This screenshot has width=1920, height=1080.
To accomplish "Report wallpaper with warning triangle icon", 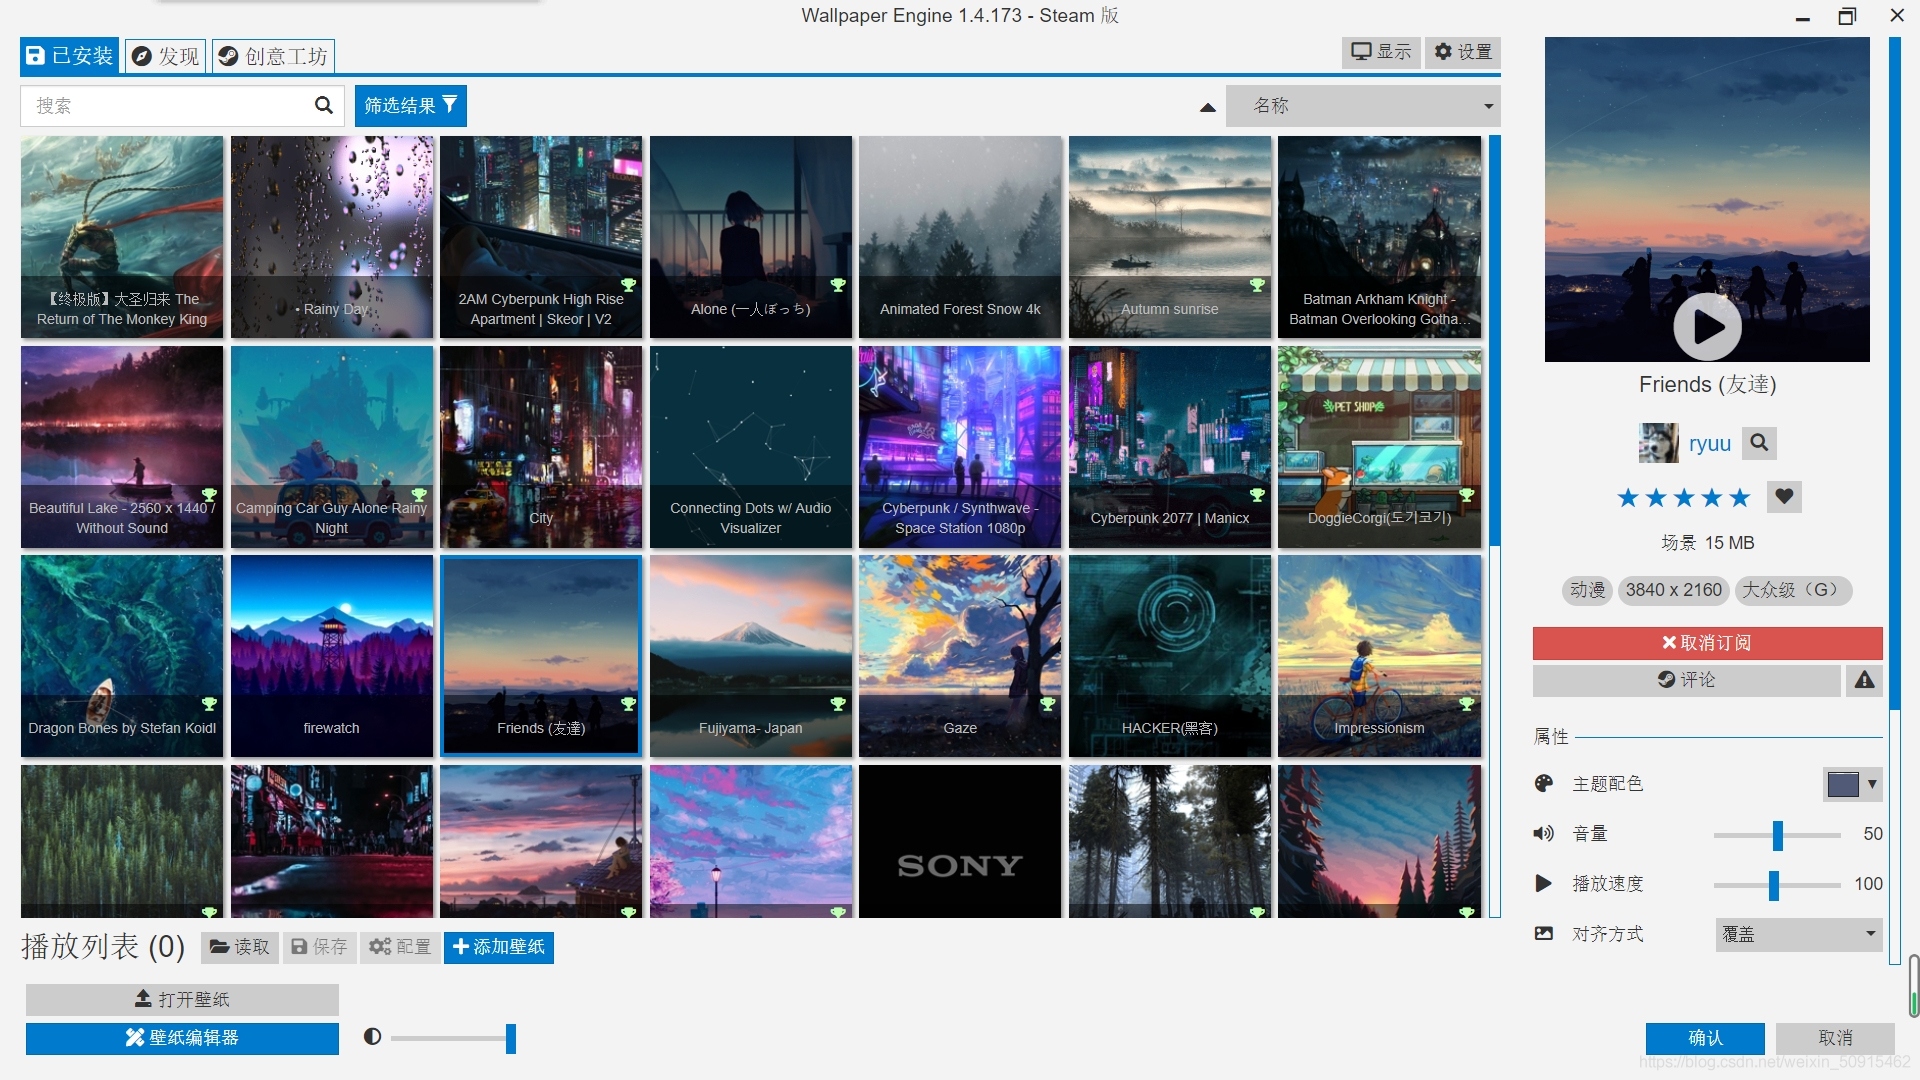I will coord(1864,680).
